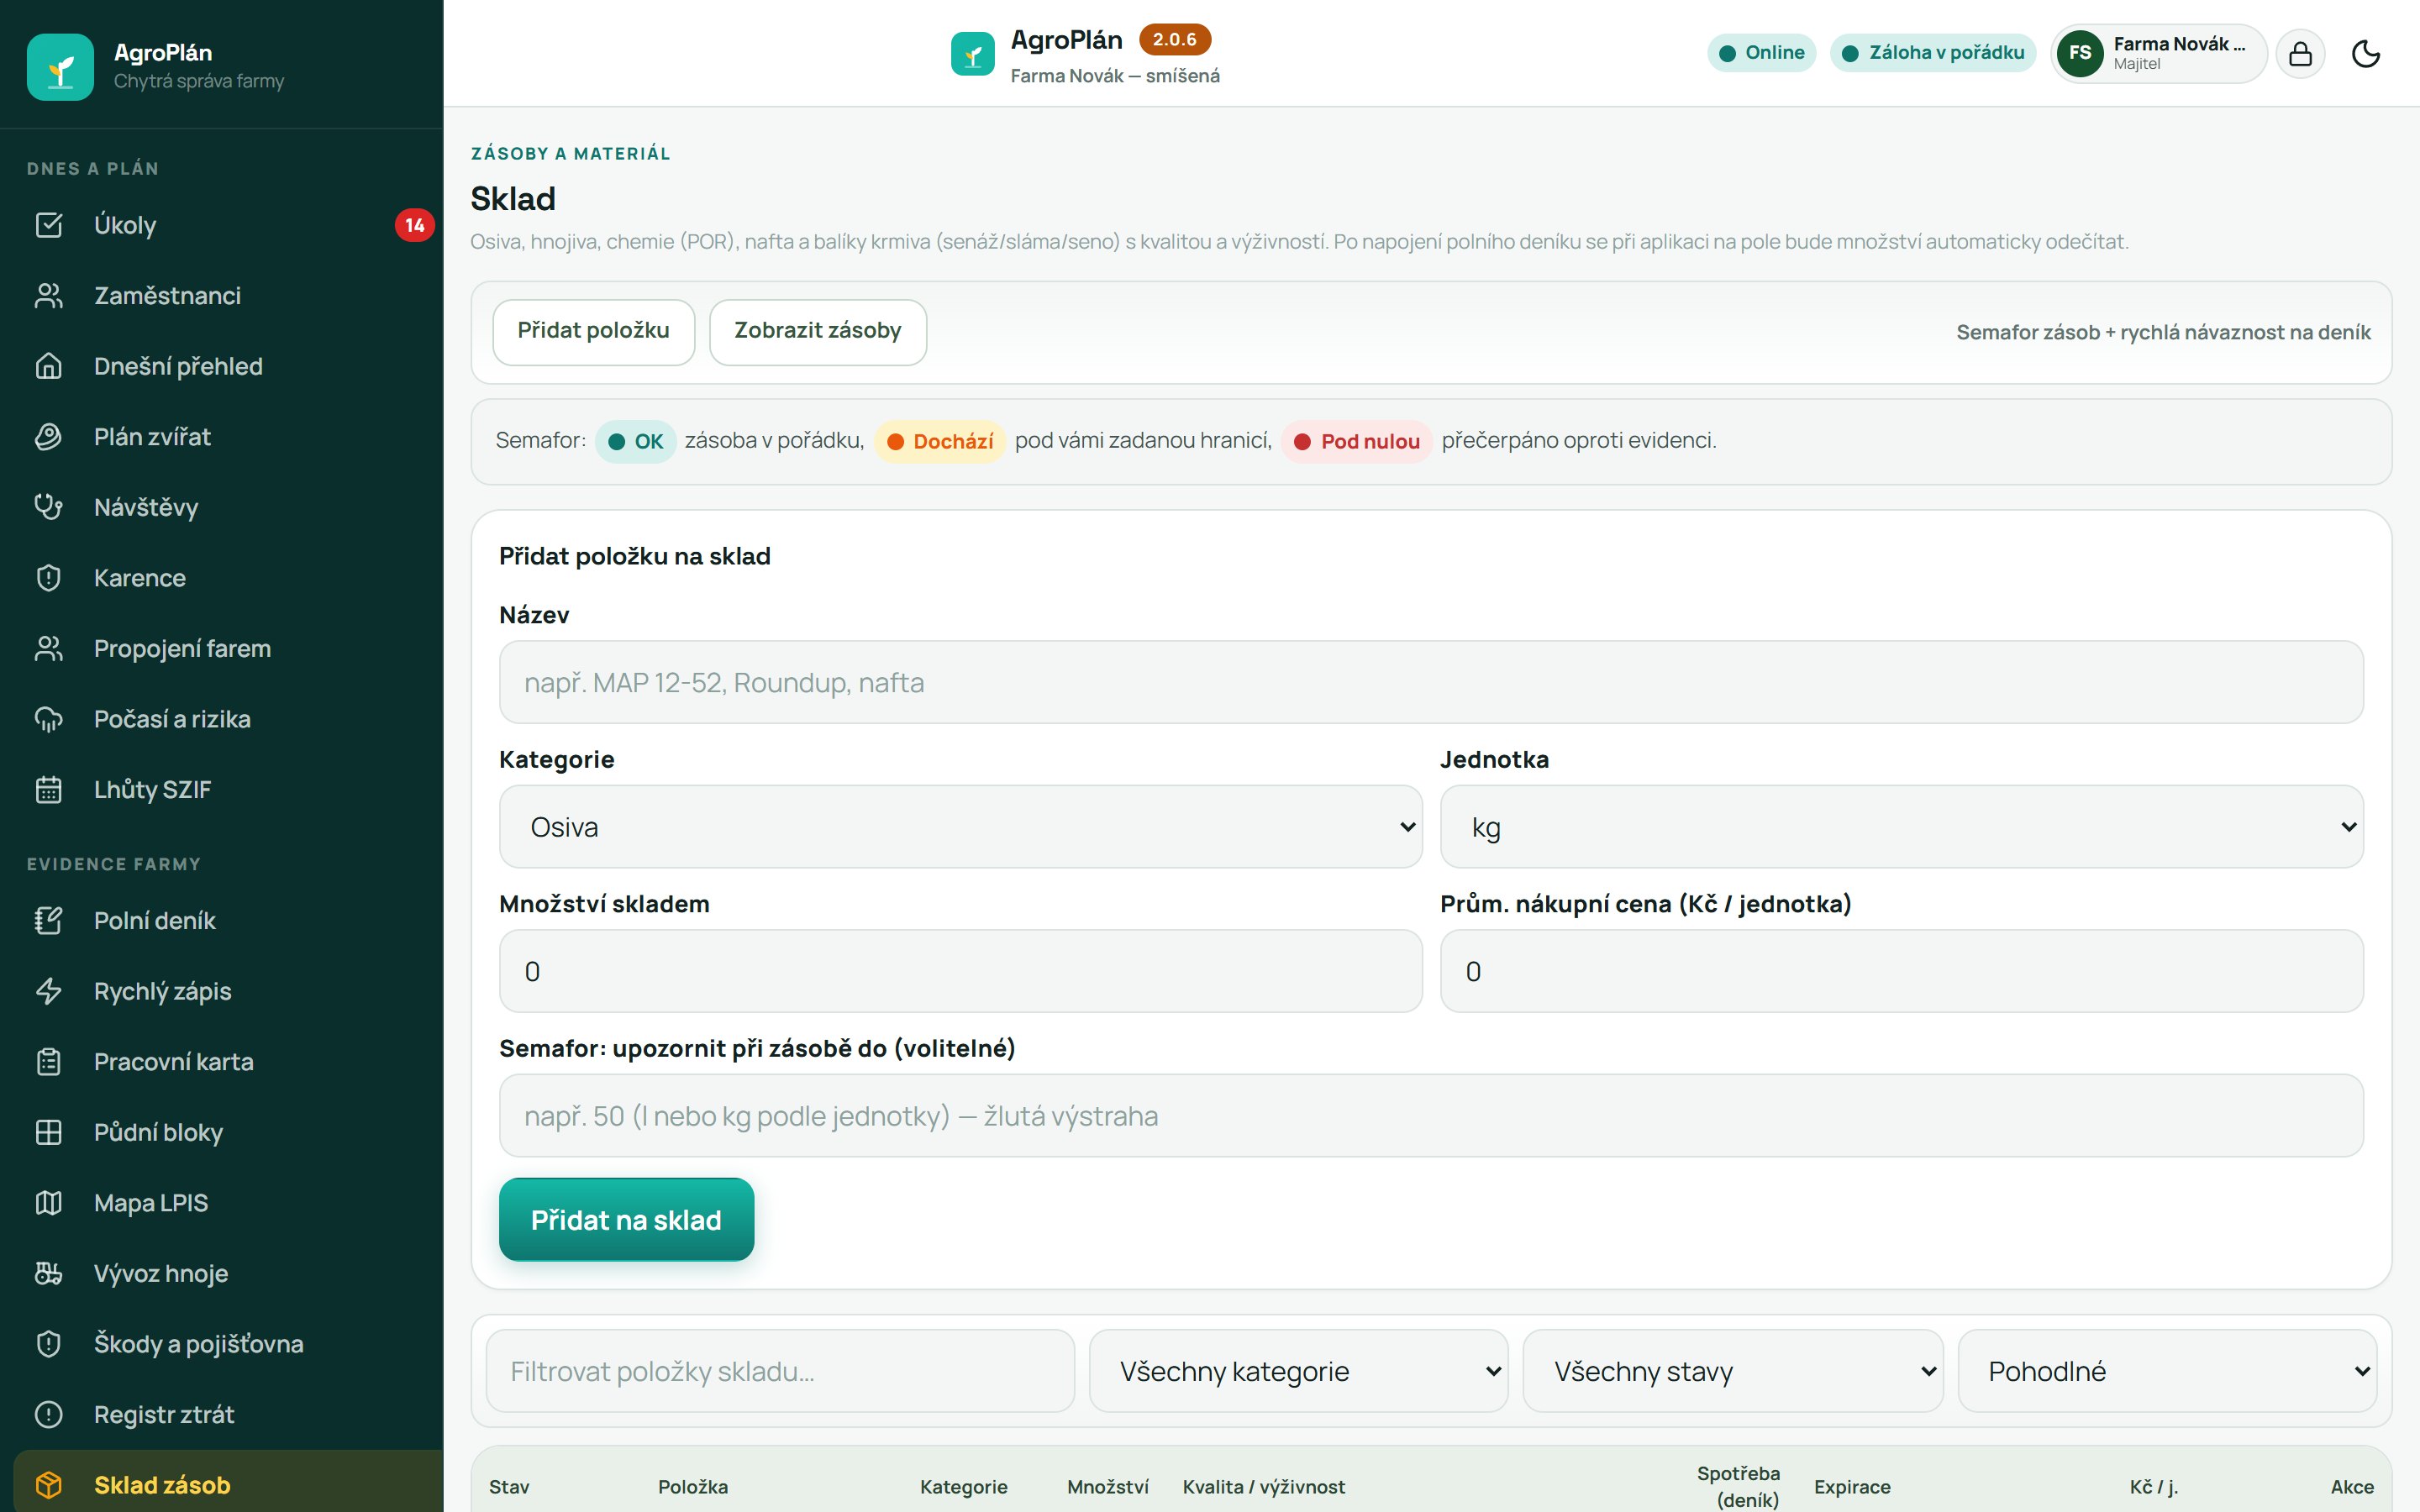The image size is (2420, 1512).
Task: Focus the Množství skladem field
Action: 960,971
